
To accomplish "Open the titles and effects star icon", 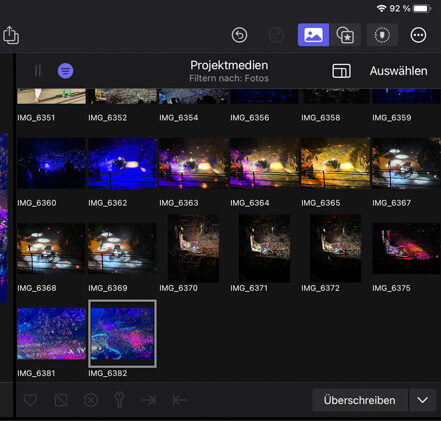I will pyautogui.click(x=345, y=35).
